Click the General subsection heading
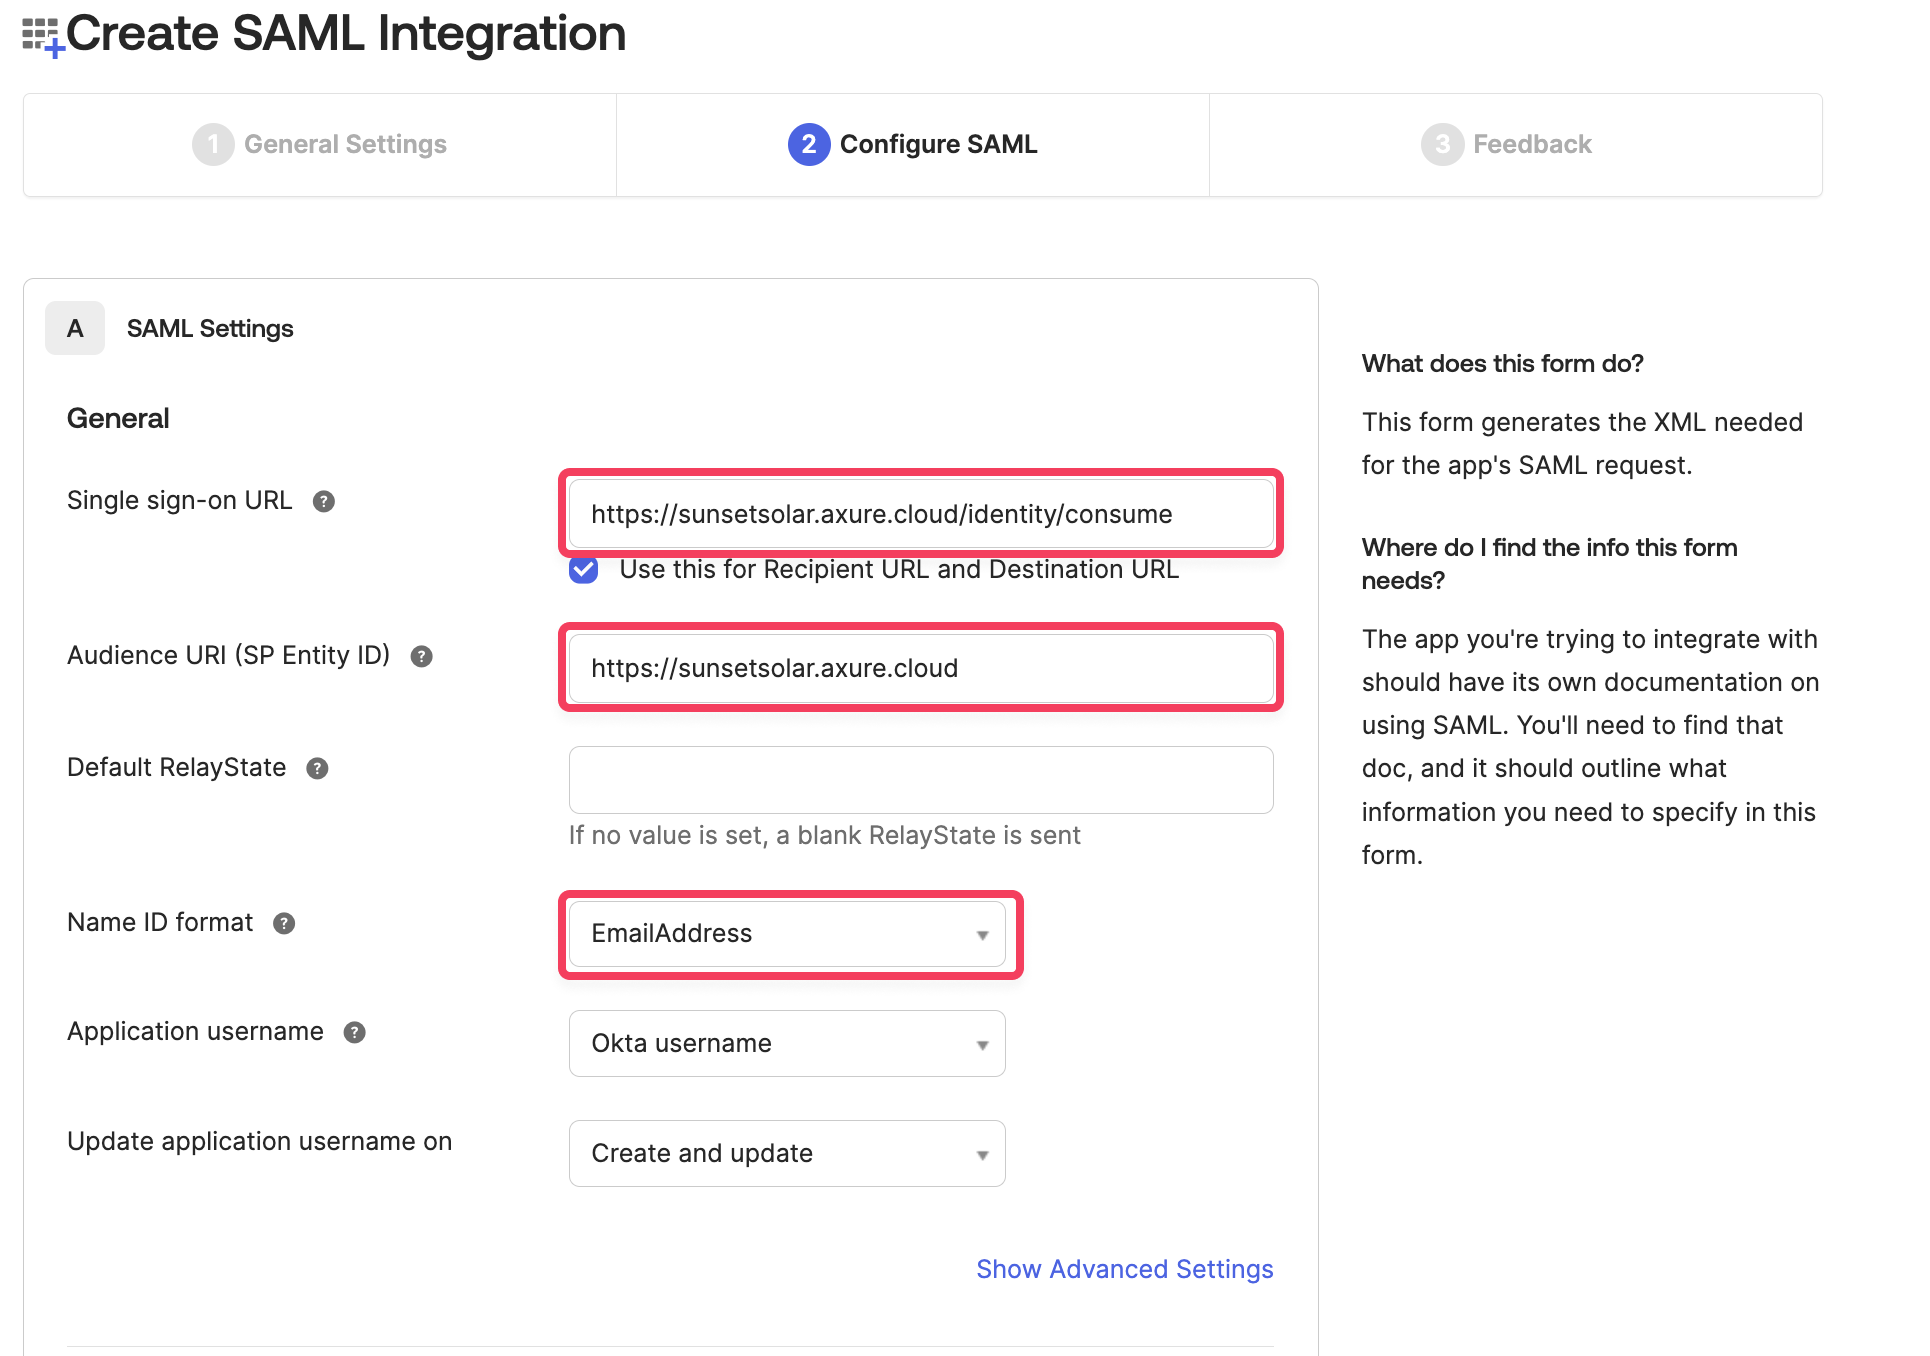This screenshot has width=1930, height=1356. tap(118, 419)
